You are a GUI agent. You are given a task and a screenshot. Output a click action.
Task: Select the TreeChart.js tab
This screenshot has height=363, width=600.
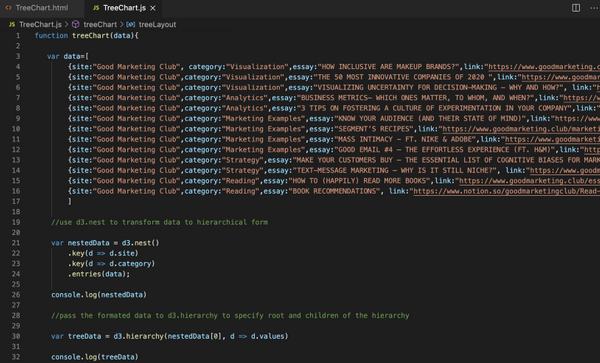[x=124, y=8]
